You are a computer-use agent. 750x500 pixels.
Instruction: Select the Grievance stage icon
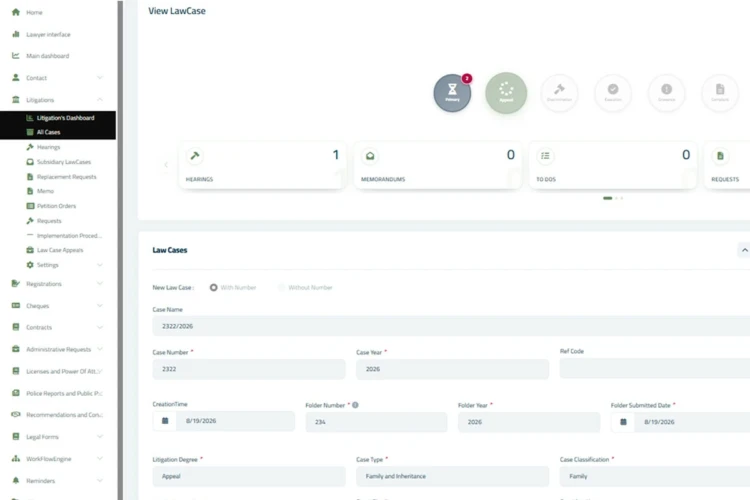click(x=666, y=89)
